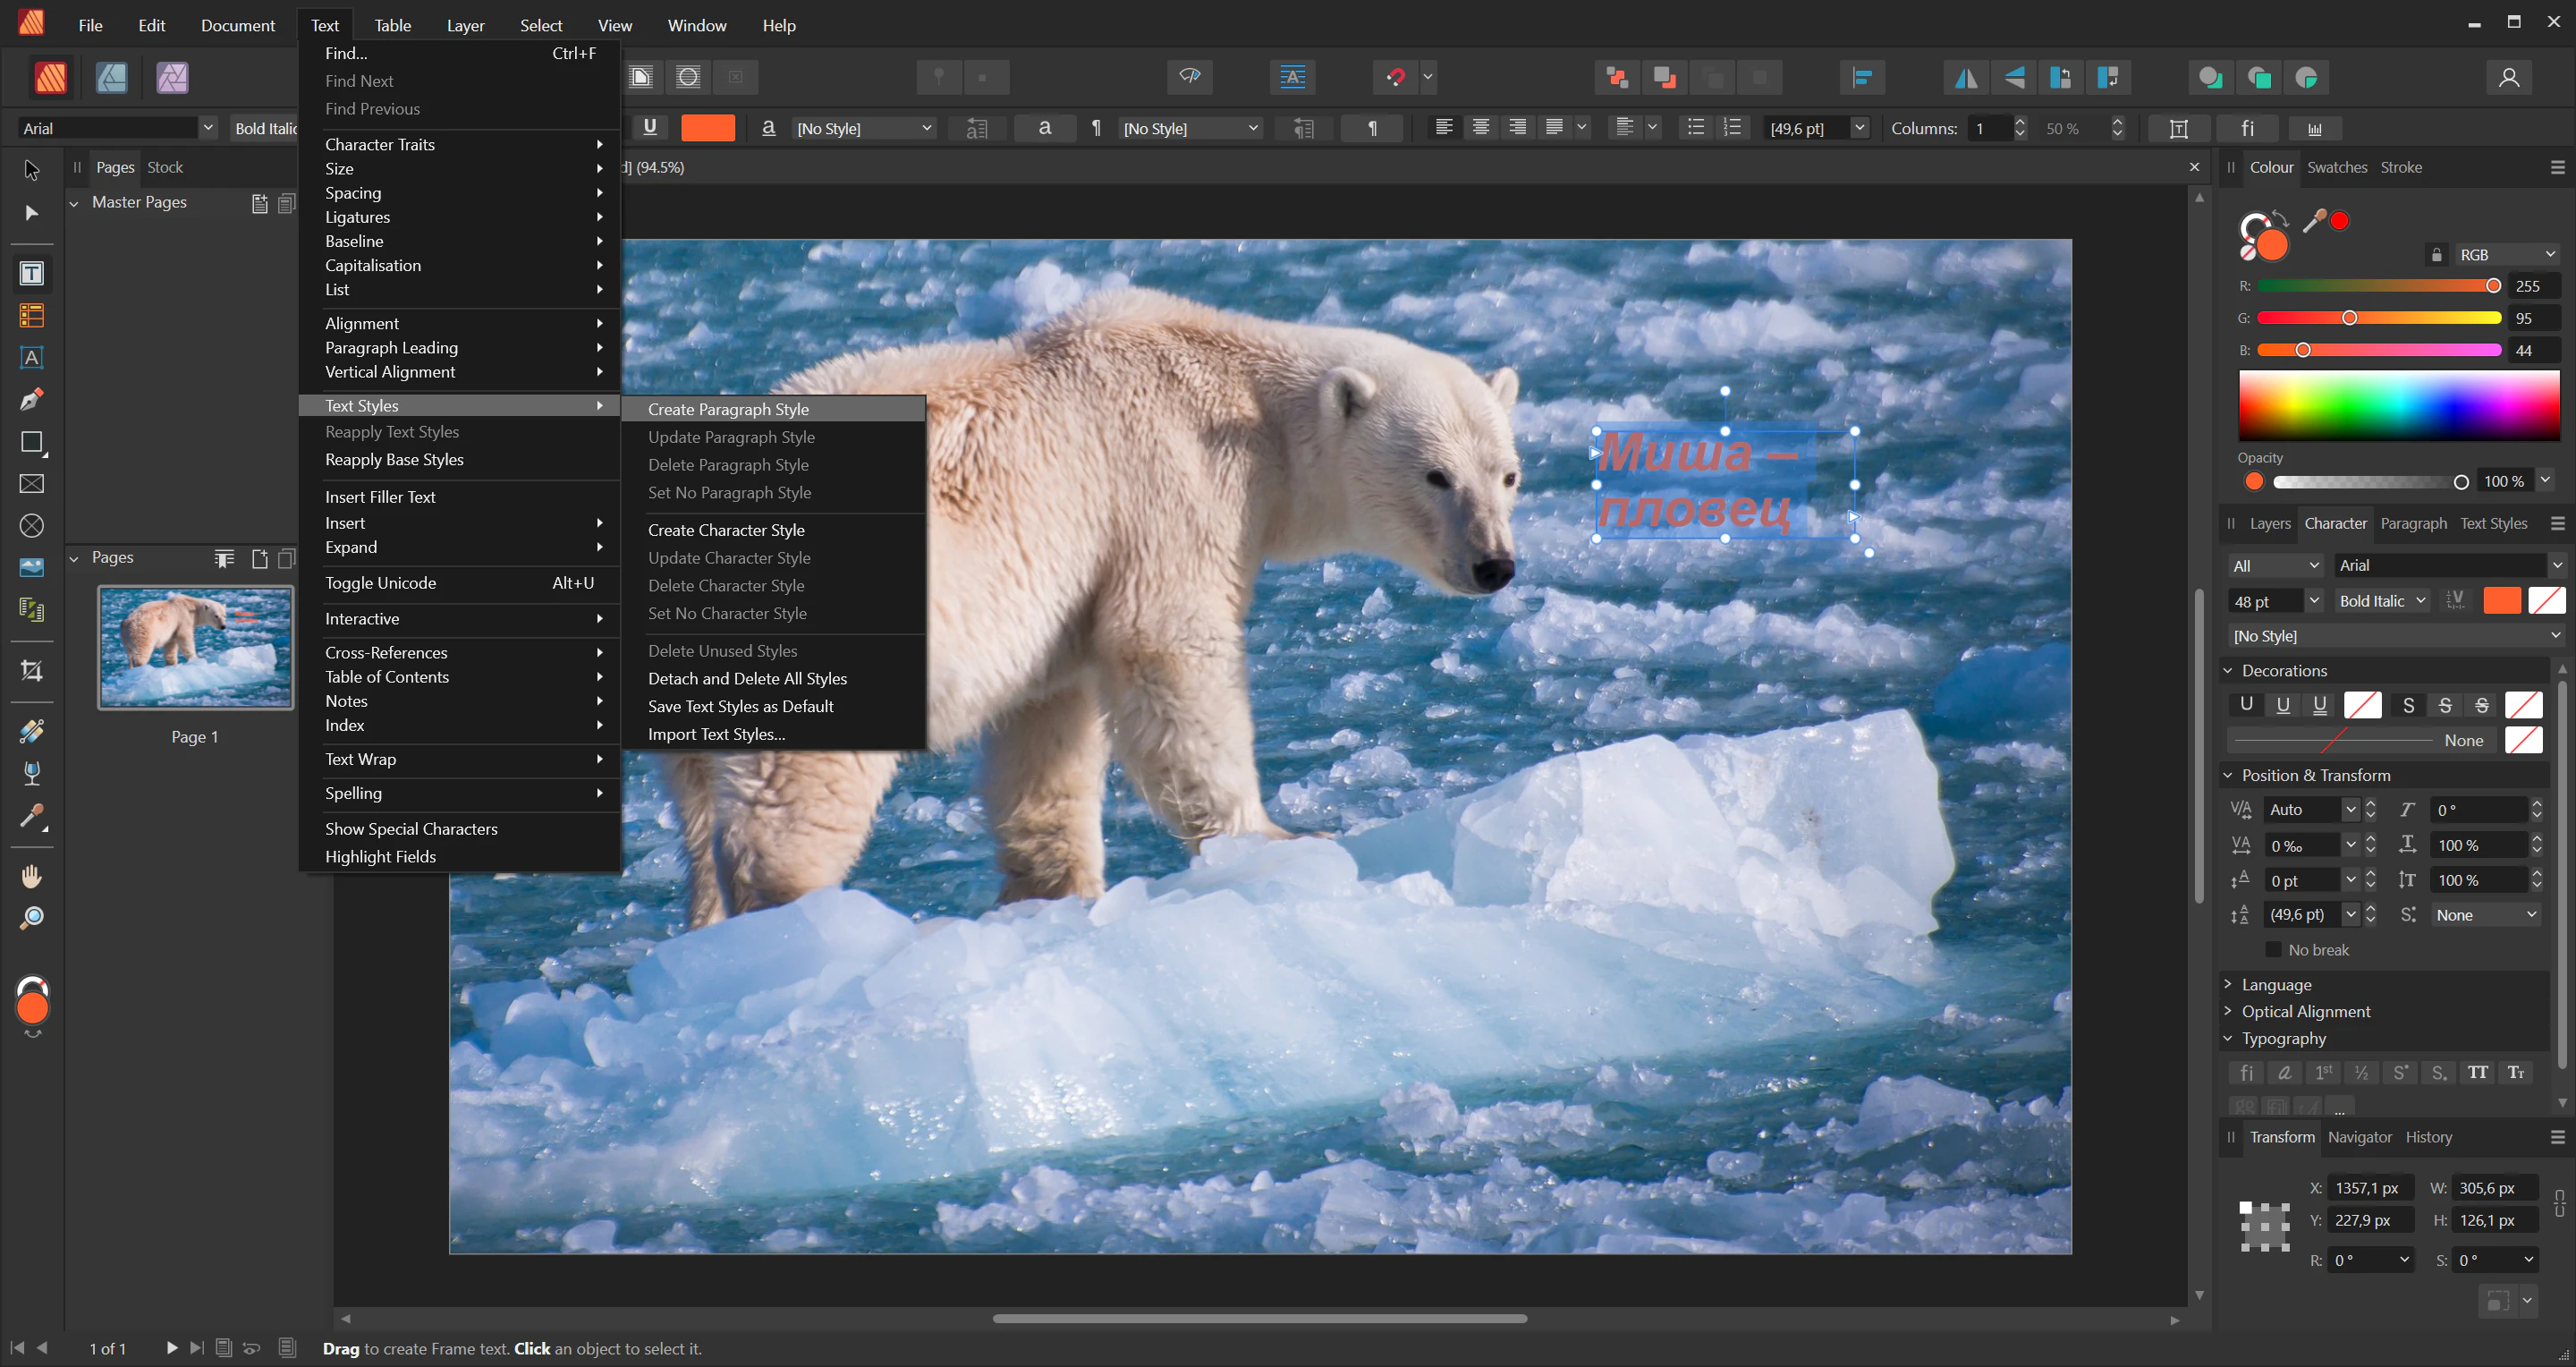
Task: Click Create Paragraph Style menu entry
Action: (x=728, y=409)
